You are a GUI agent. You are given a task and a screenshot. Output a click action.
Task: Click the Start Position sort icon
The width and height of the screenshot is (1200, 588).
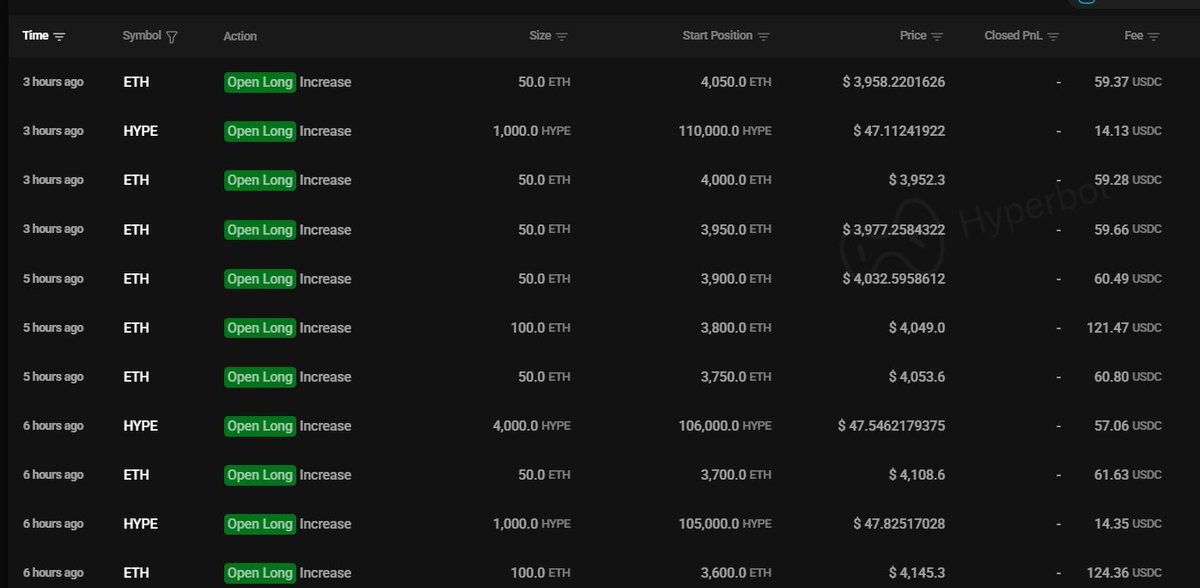pyautogui.click(x=764, y=37)
